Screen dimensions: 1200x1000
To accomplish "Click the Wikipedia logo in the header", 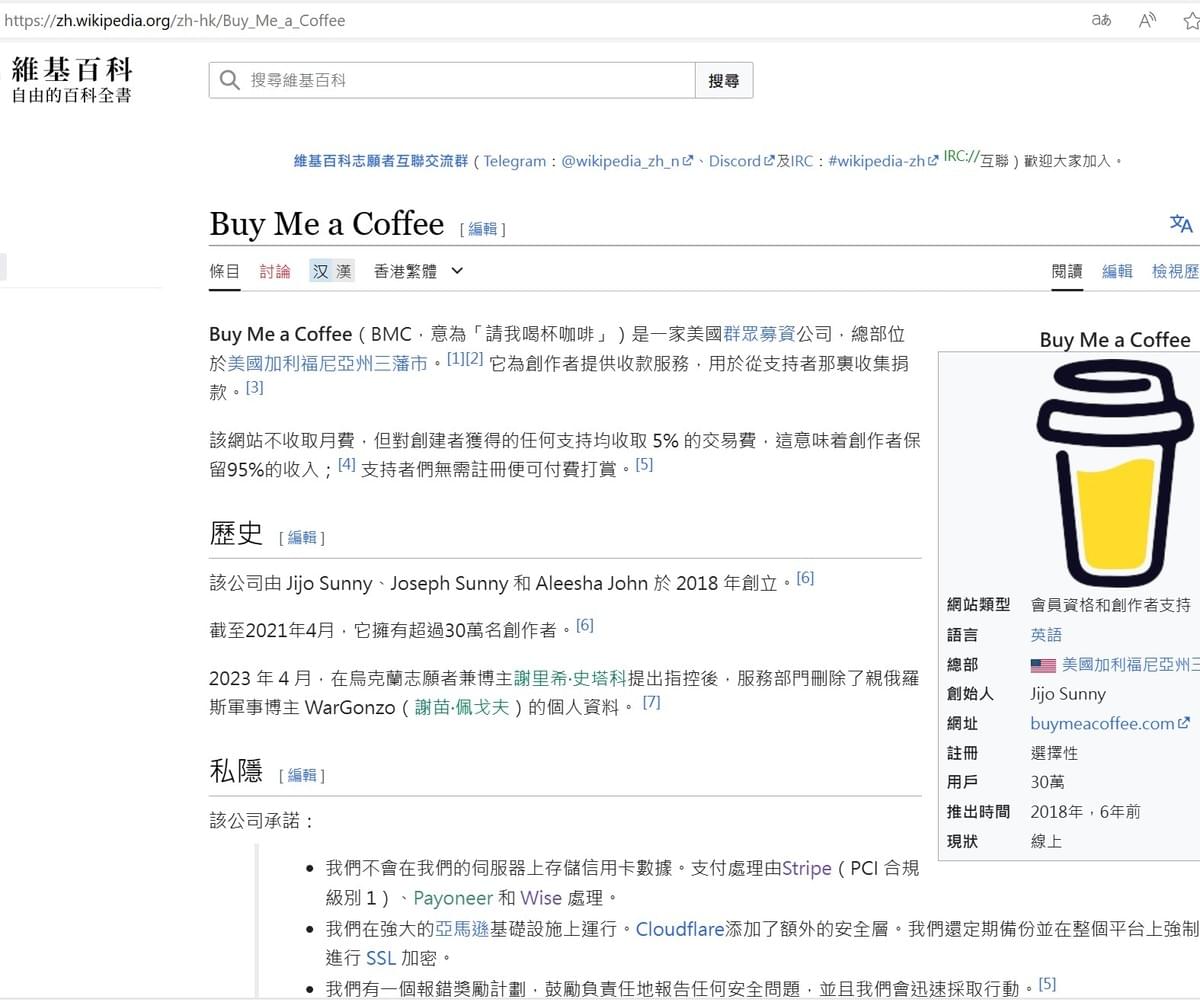I will coord(71,80).
